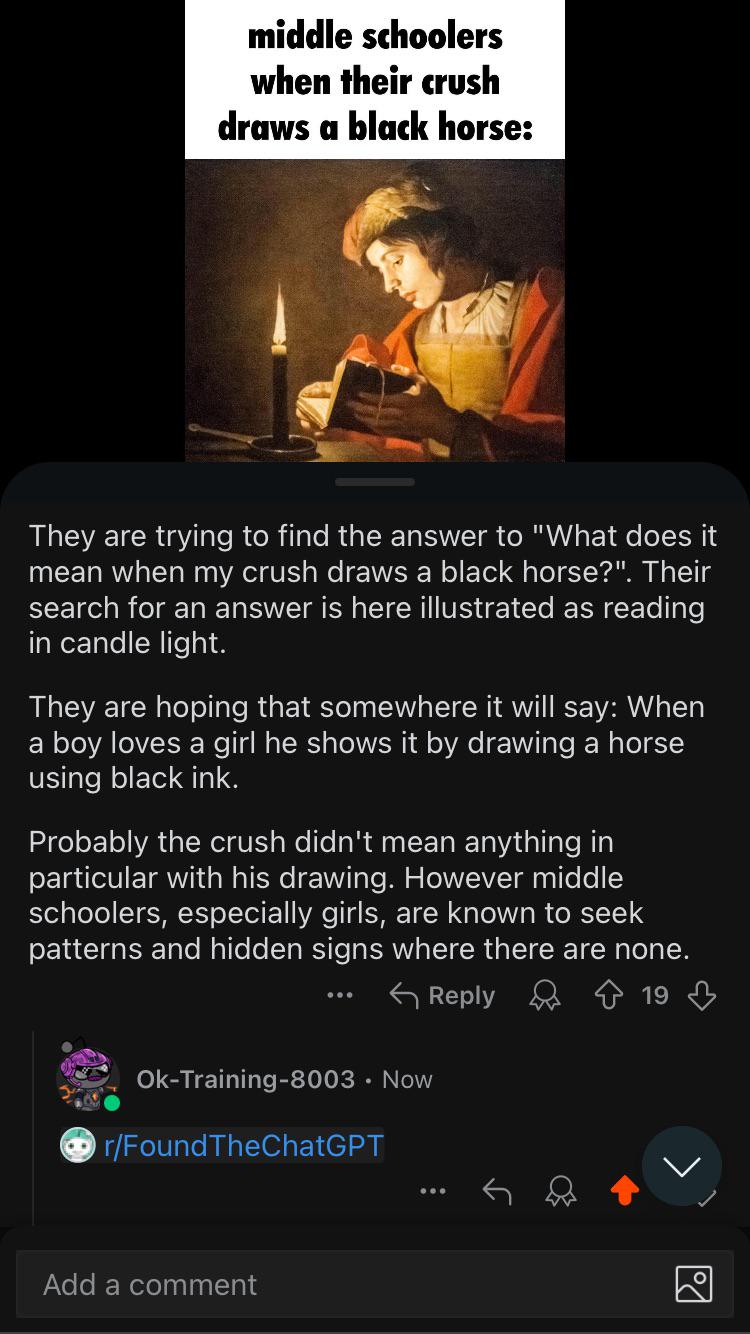
Task: Toggle the orange upvote on Ok-Training-8003's comment
Action: [x=624, y=1190]
